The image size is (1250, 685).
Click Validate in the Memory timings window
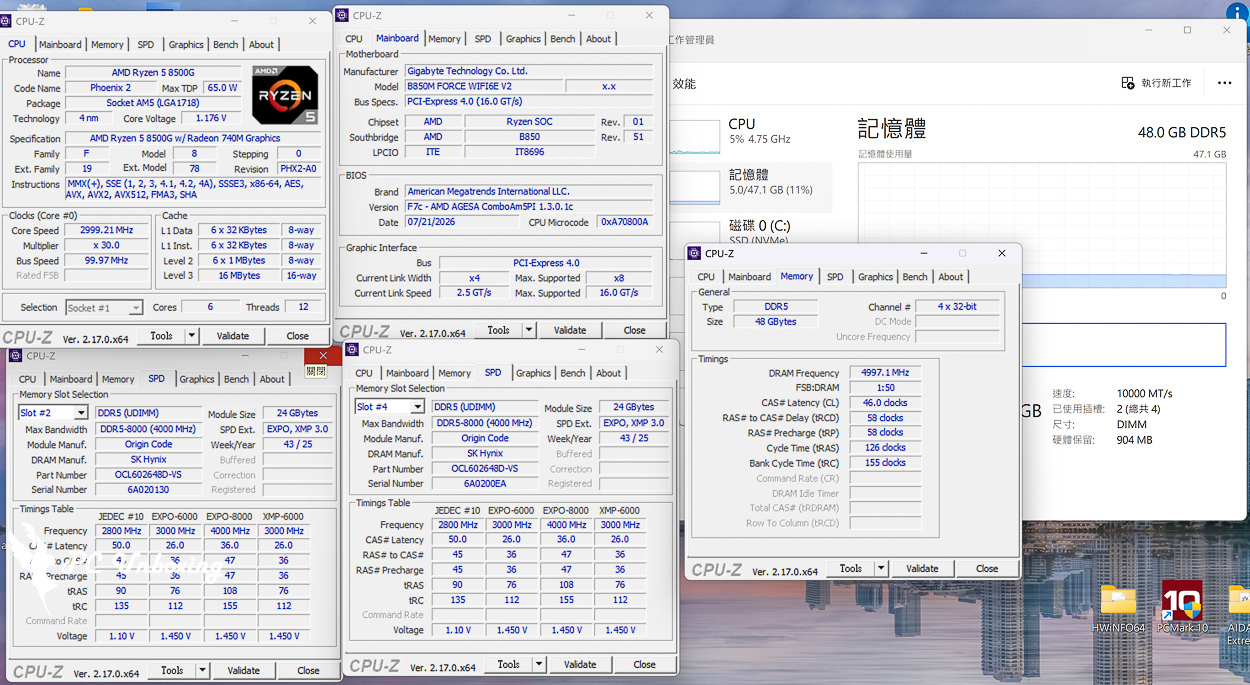[922, 568]
